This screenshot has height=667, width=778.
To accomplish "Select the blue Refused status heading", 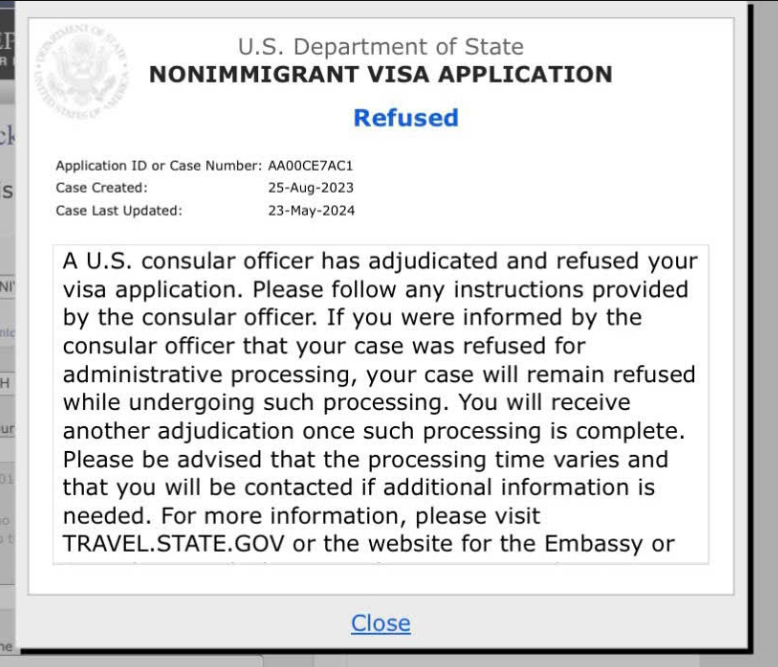I will 406,118.
